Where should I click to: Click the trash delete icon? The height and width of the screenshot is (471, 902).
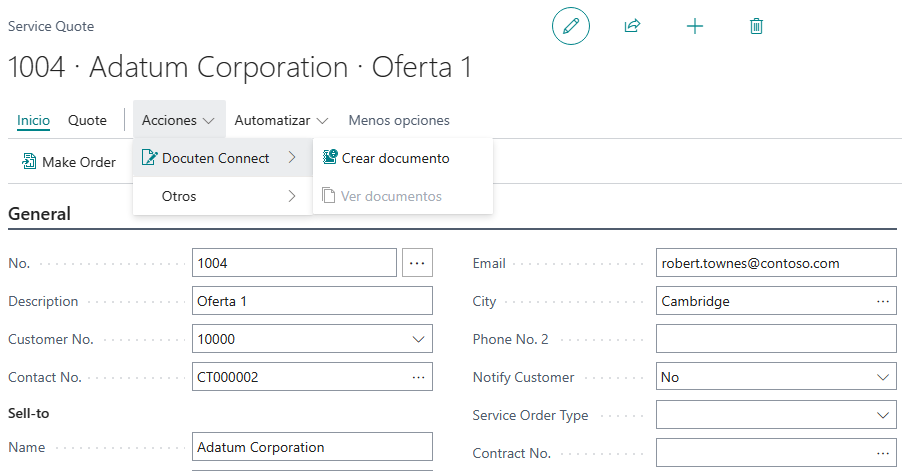coord(756,26)
